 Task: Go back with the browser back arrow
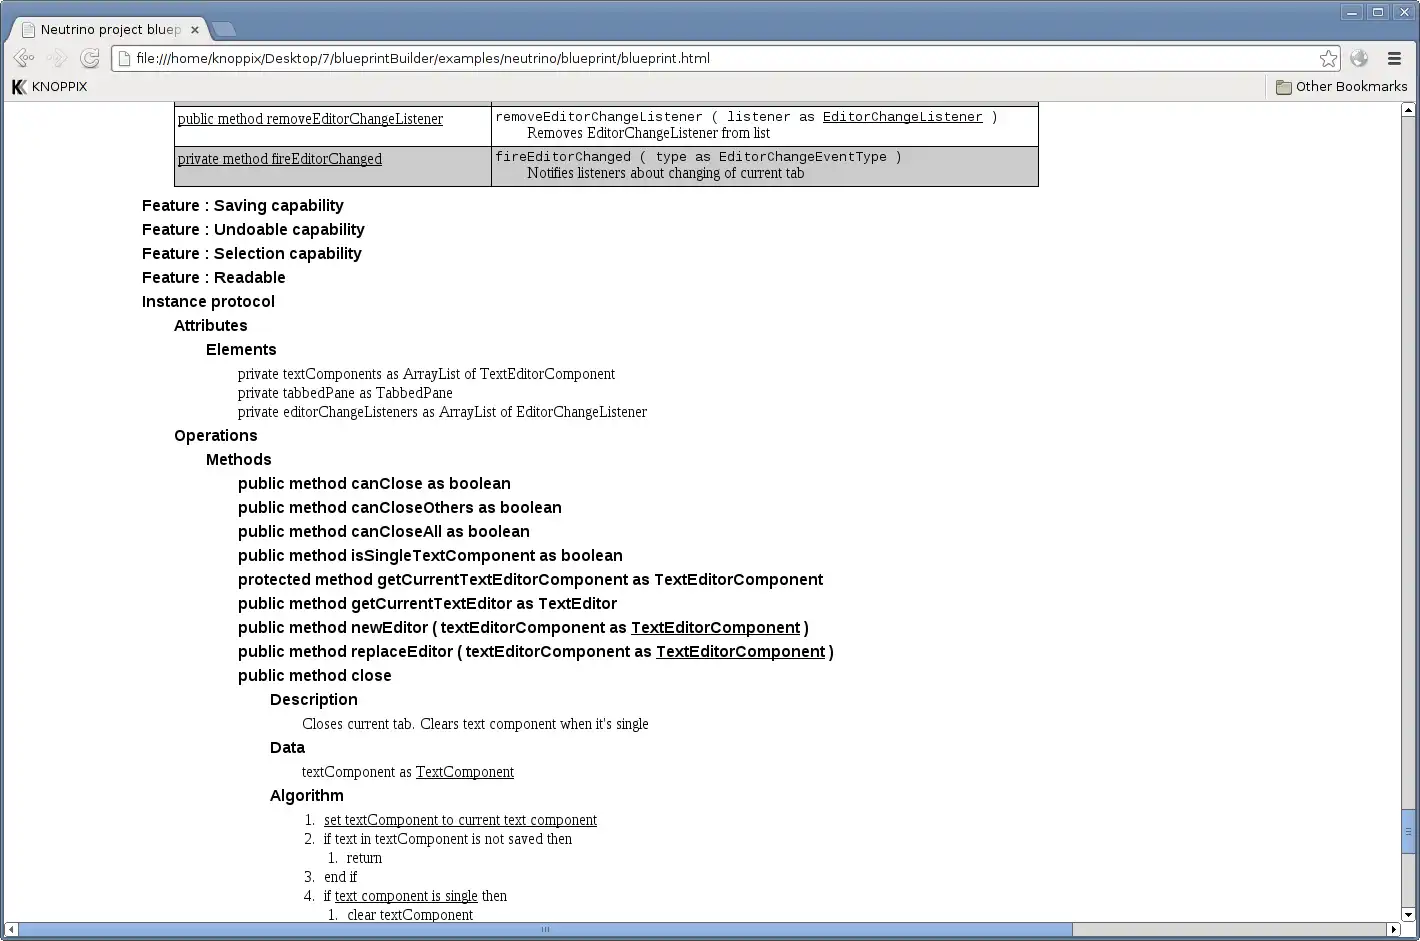click(23, 59)
